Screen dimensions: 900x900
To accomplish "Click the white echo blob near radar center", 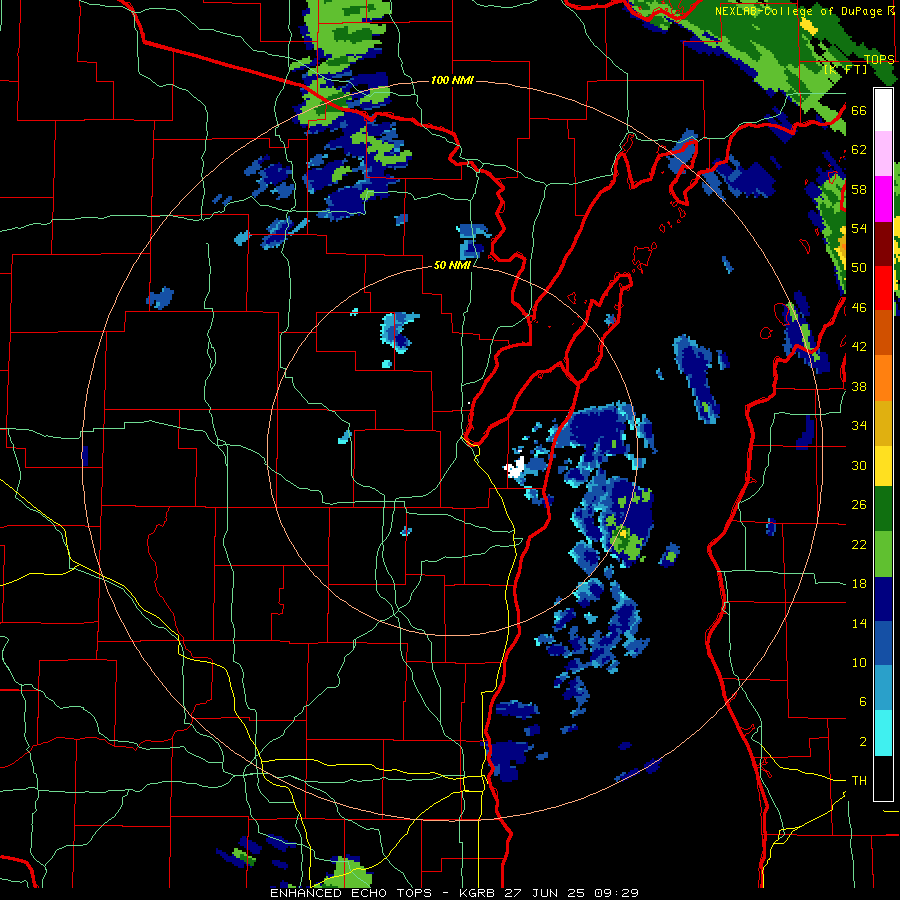I will pyautogui.click(x=515, y=468).
